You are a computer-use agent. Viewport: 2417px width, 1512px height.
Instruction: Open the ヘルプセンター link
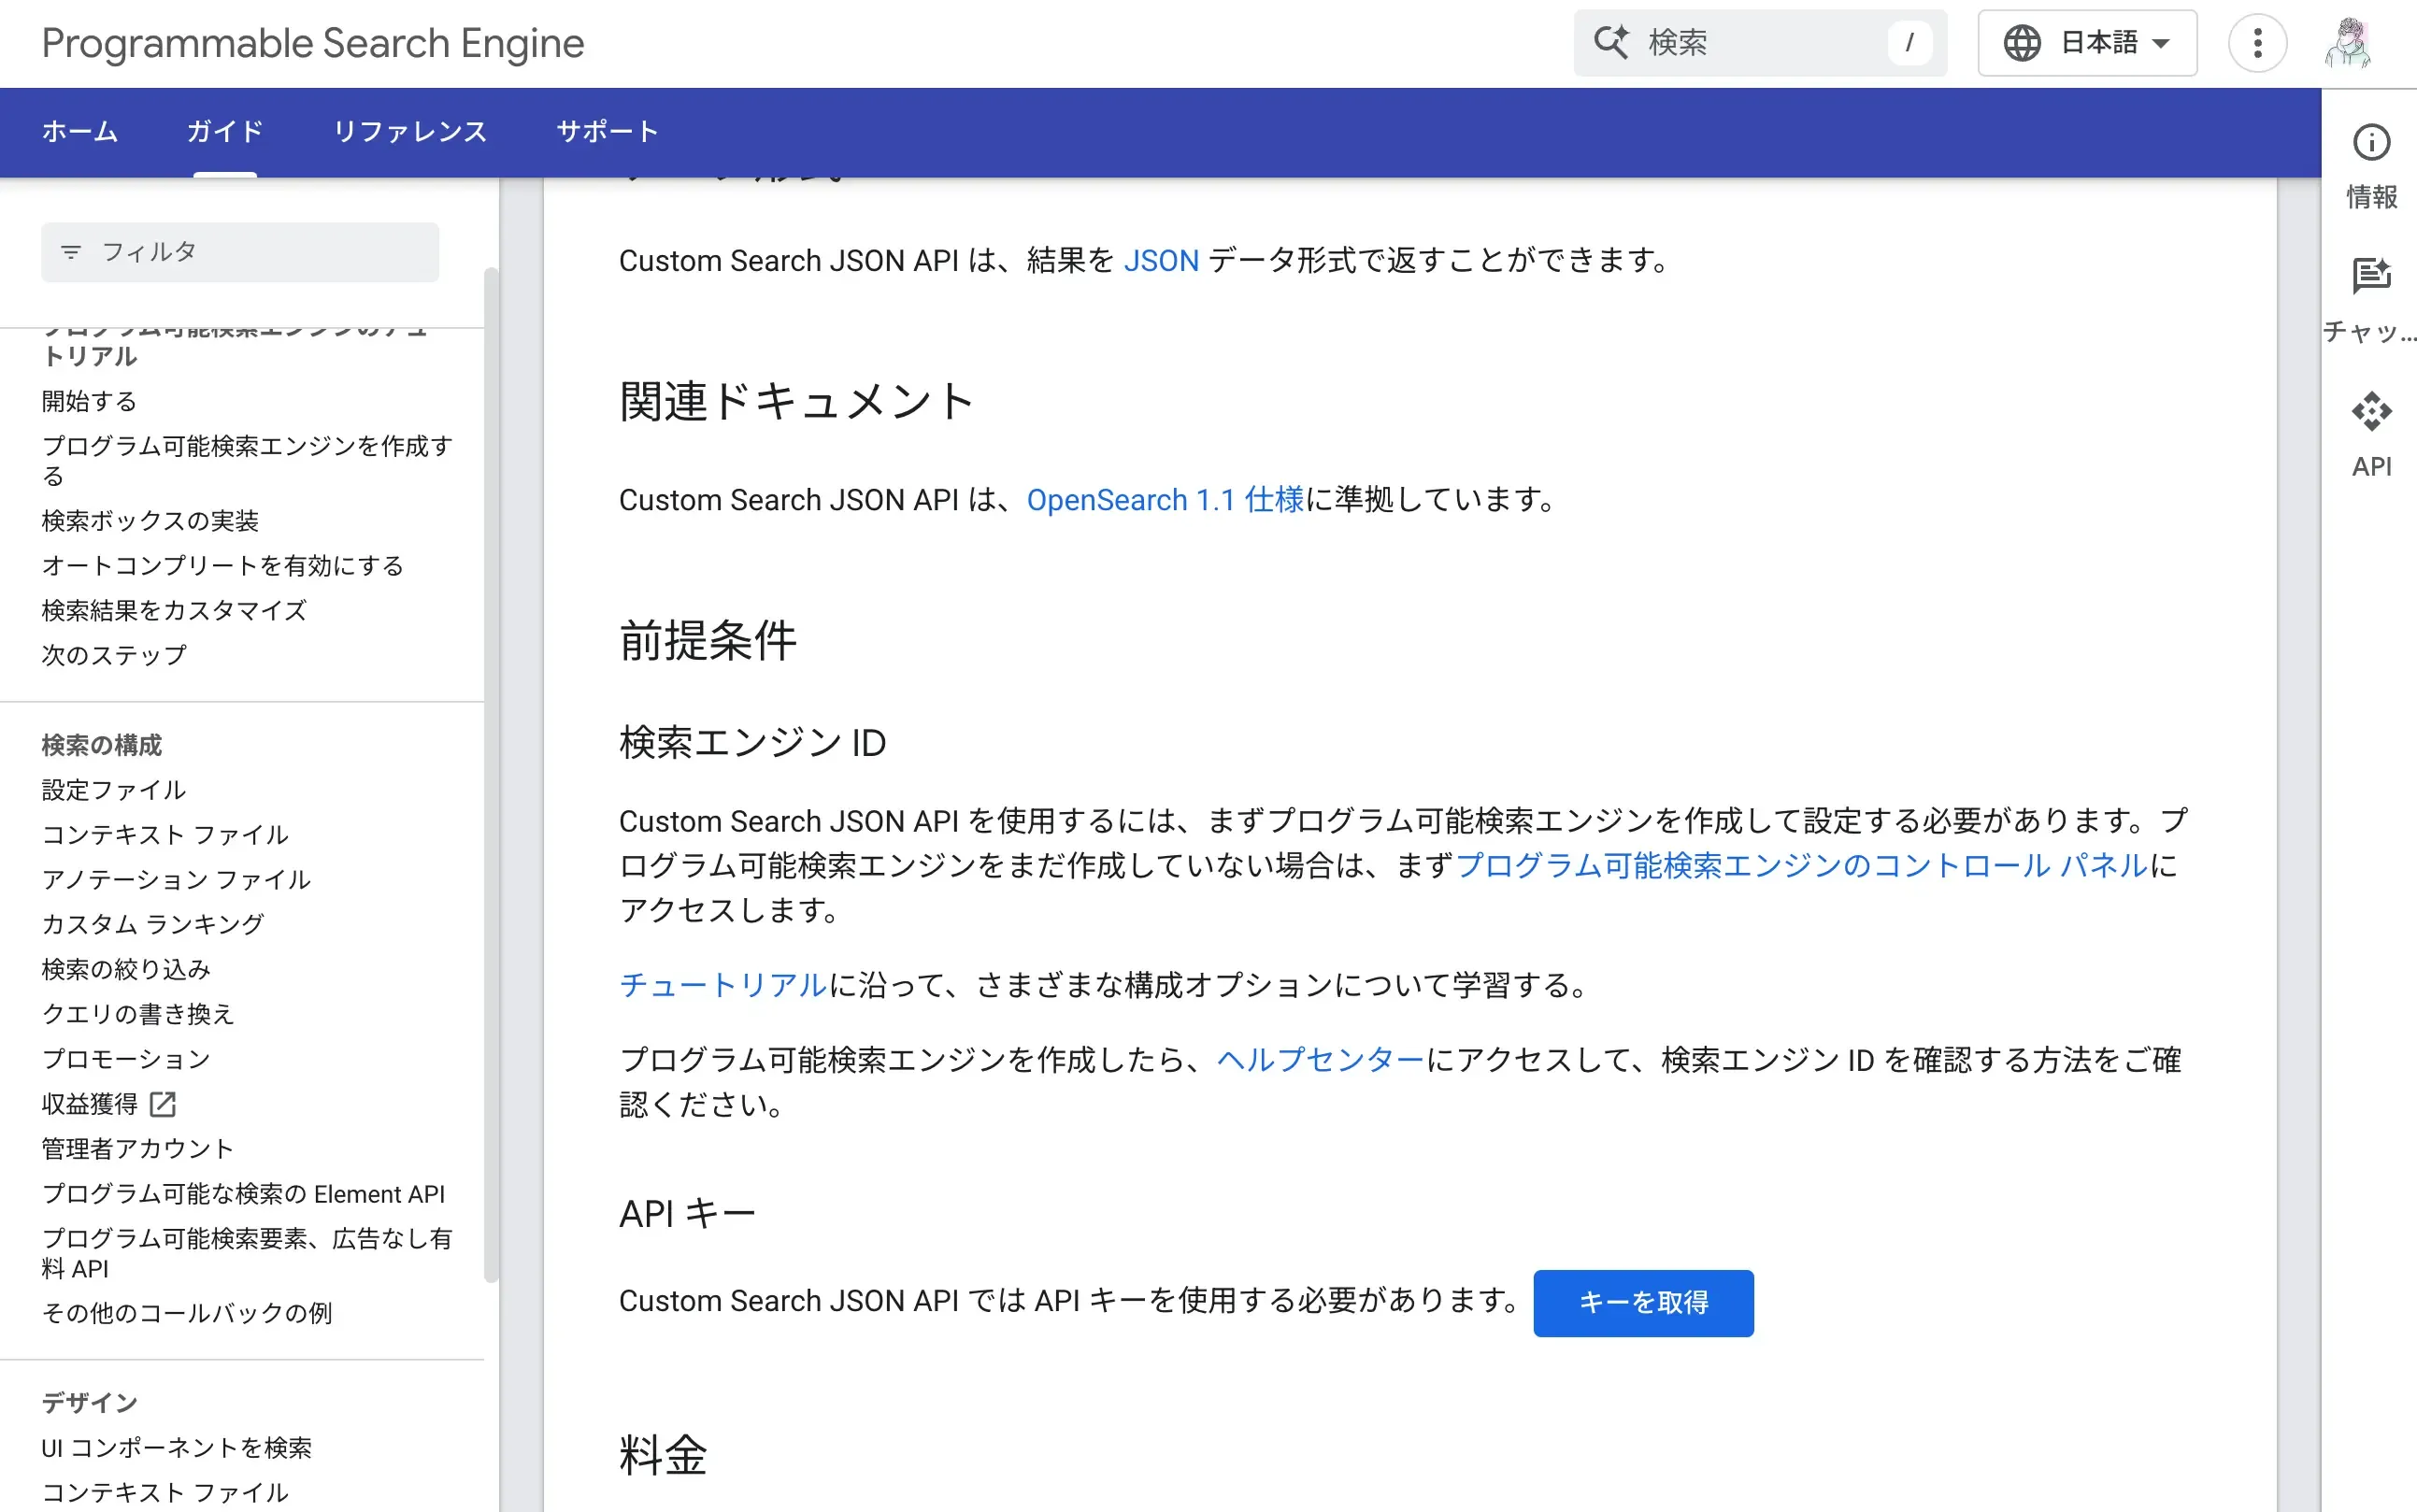point(1320,1059)
